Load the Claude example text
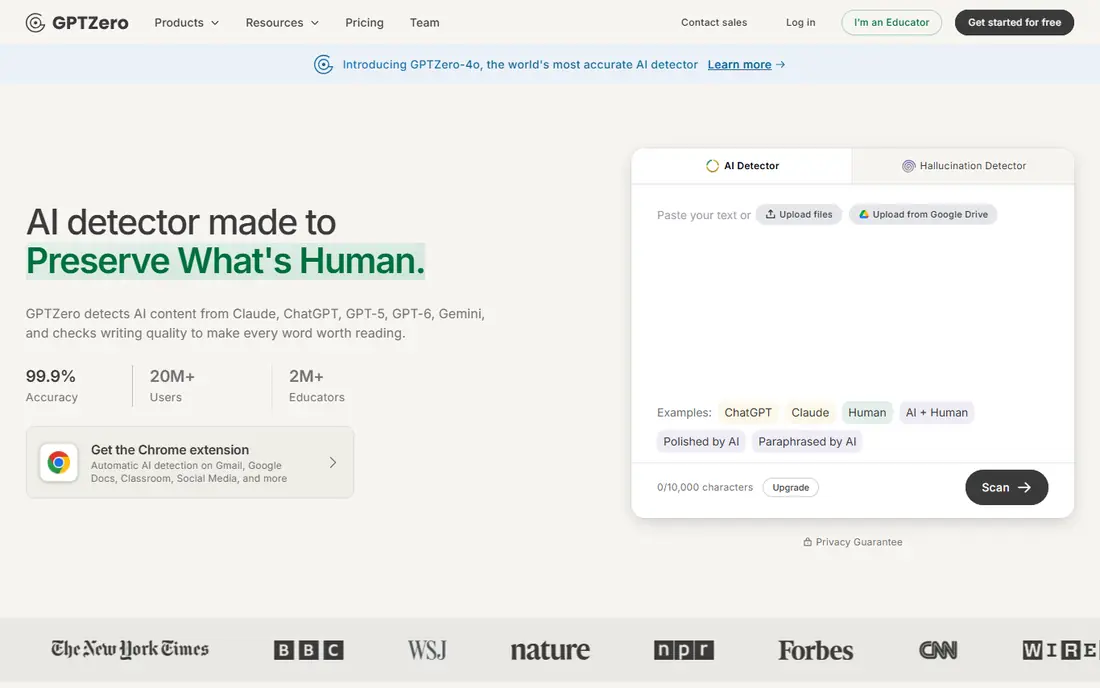This screenshot has width=1100, height=688. click(810, 412)
